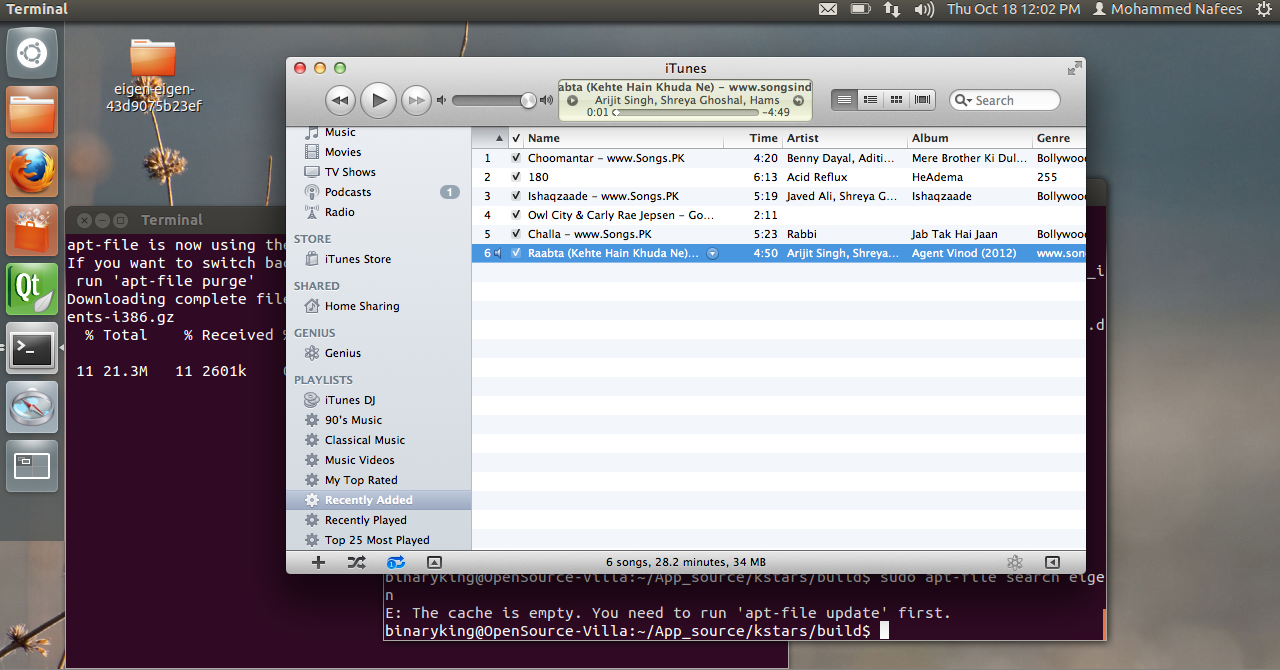Enter iTunes full screen mode

[x=1074, y=68]
